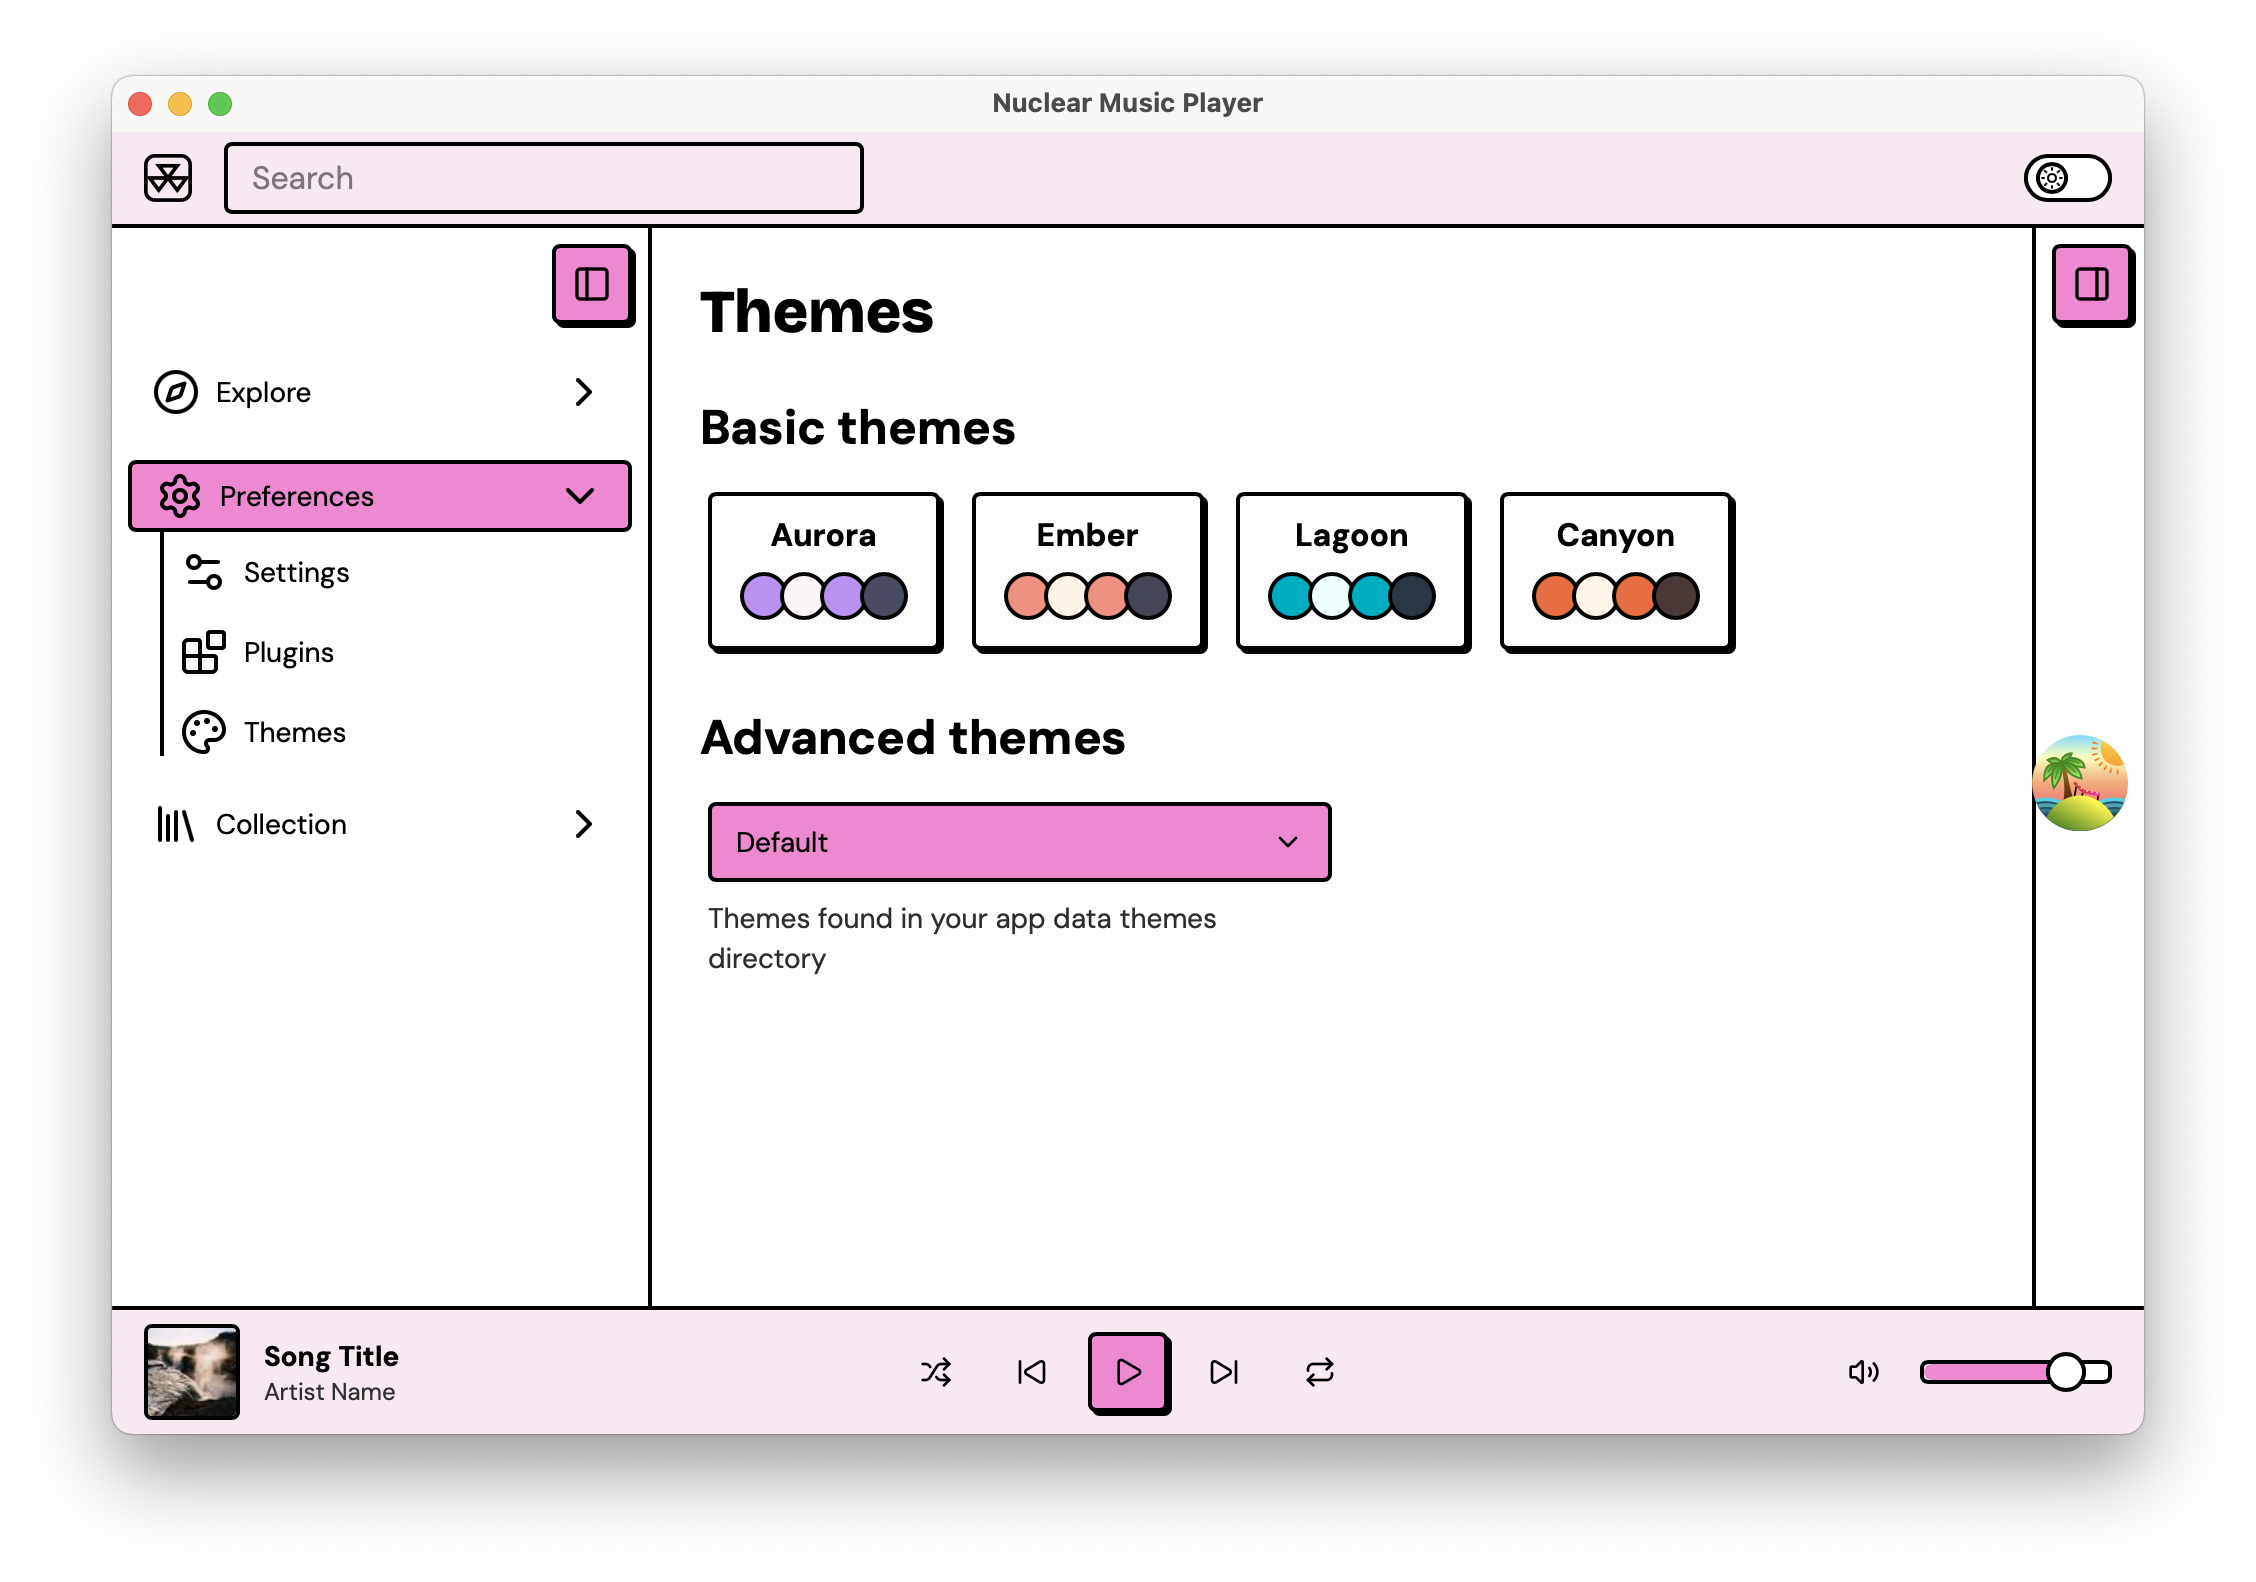
Task: Toggle the right sidebar panel
Action: click(x=2092, y=285)
